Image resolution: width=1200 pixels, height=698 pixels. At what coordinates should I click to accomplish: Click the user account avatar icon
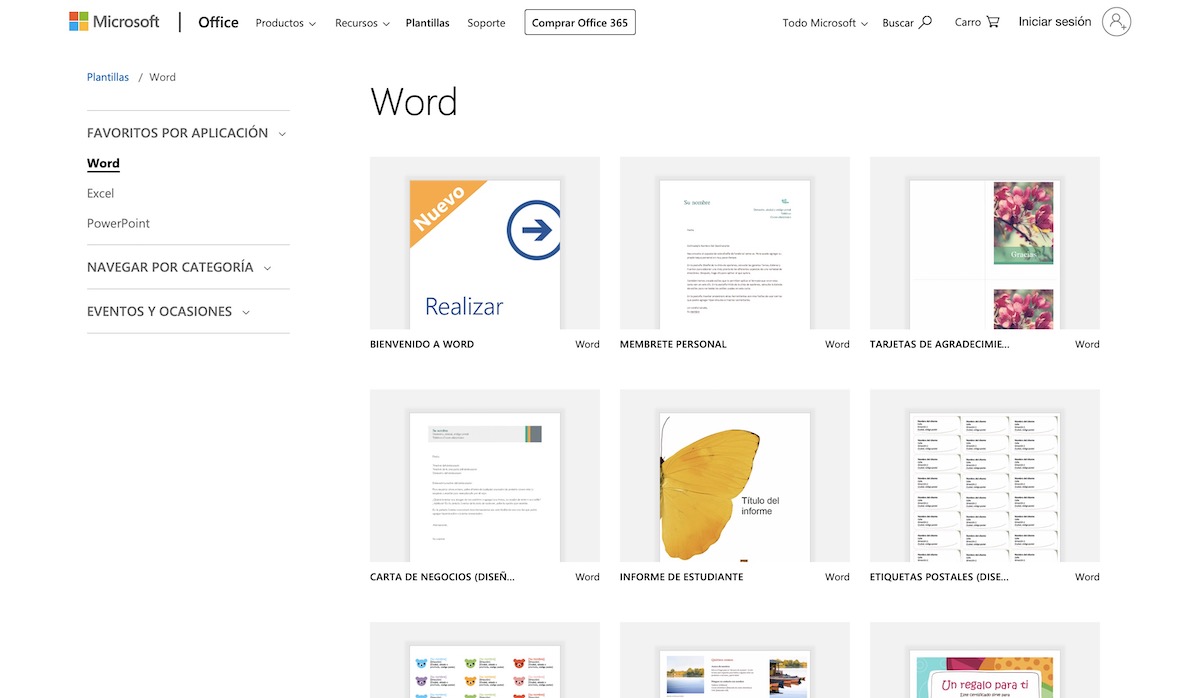click(1116, 22)
